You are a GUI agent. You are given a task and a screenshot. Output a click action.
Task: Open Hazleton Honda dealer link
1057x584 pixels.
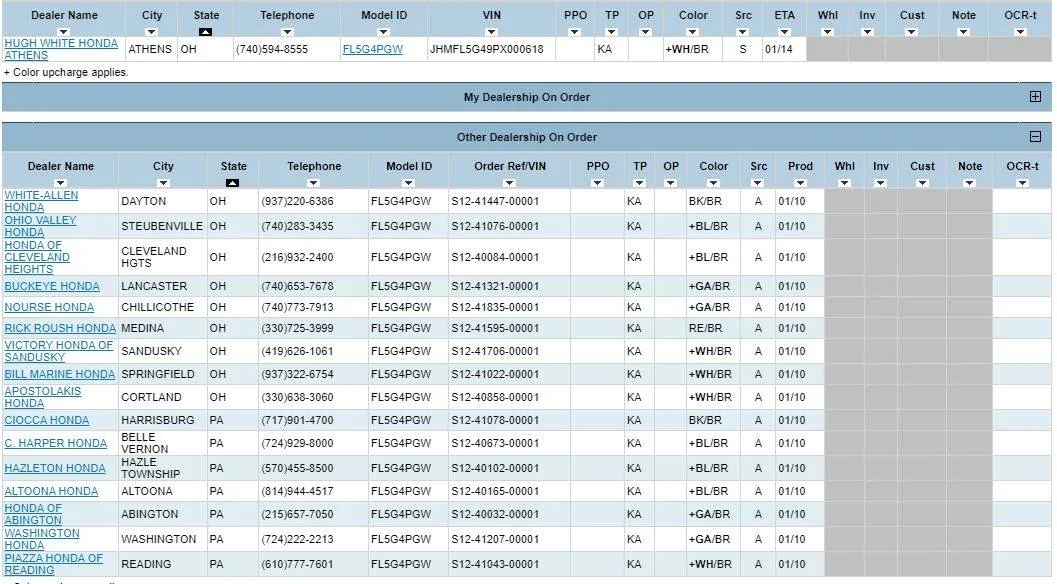point(55,468)
